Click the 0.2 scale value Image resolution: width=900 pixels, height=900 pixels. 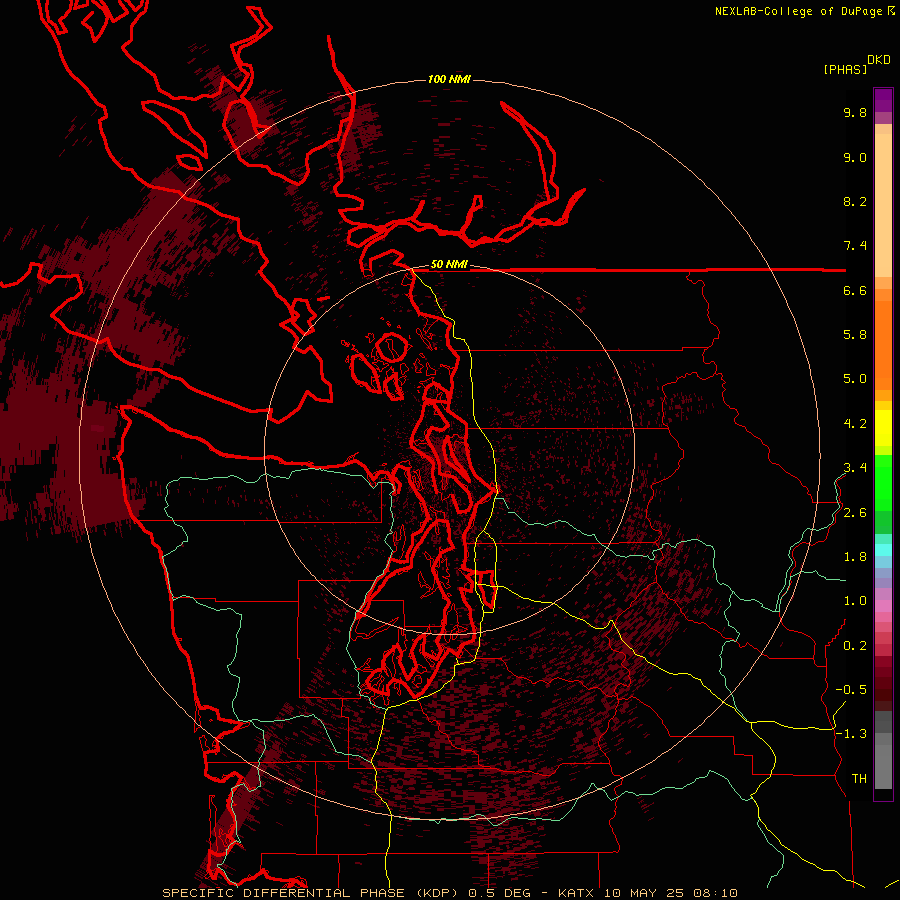tap(855, 646)
